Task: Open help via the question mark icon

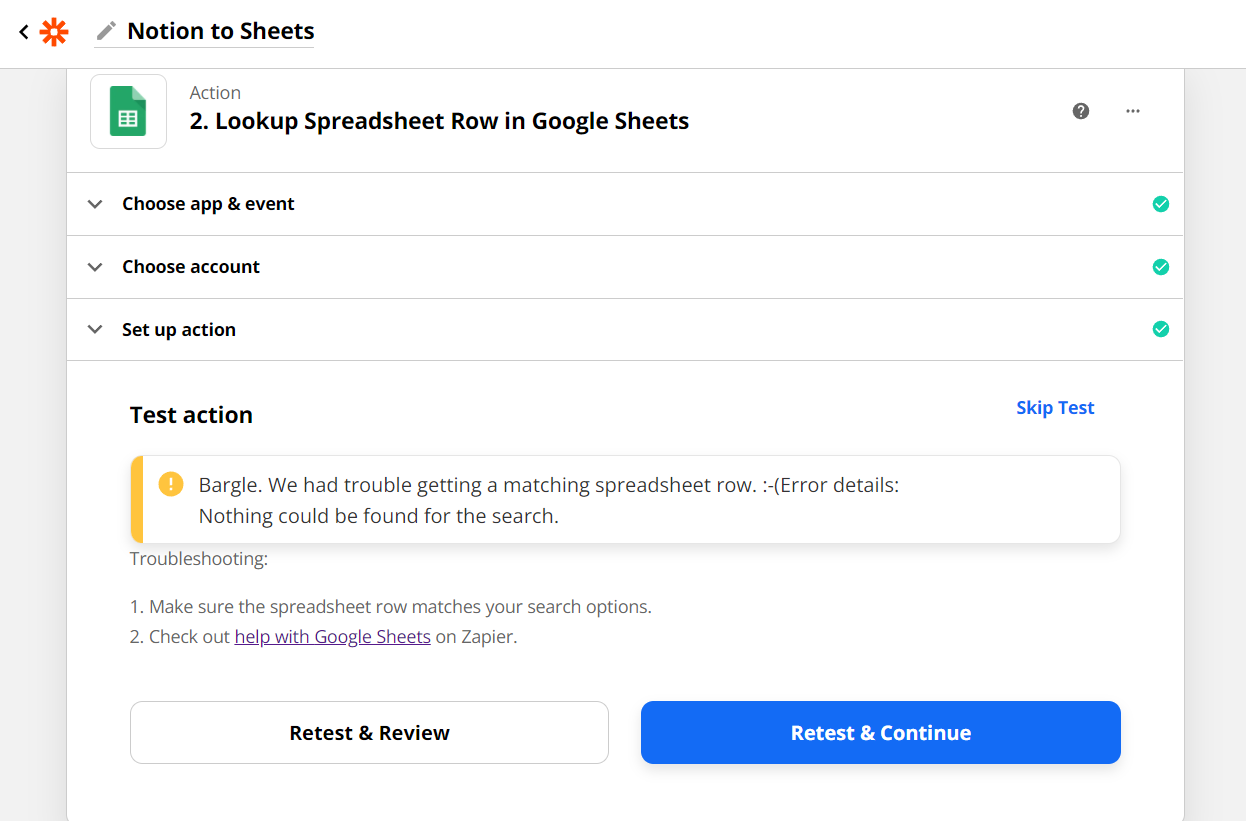Action: [1081, 111]
